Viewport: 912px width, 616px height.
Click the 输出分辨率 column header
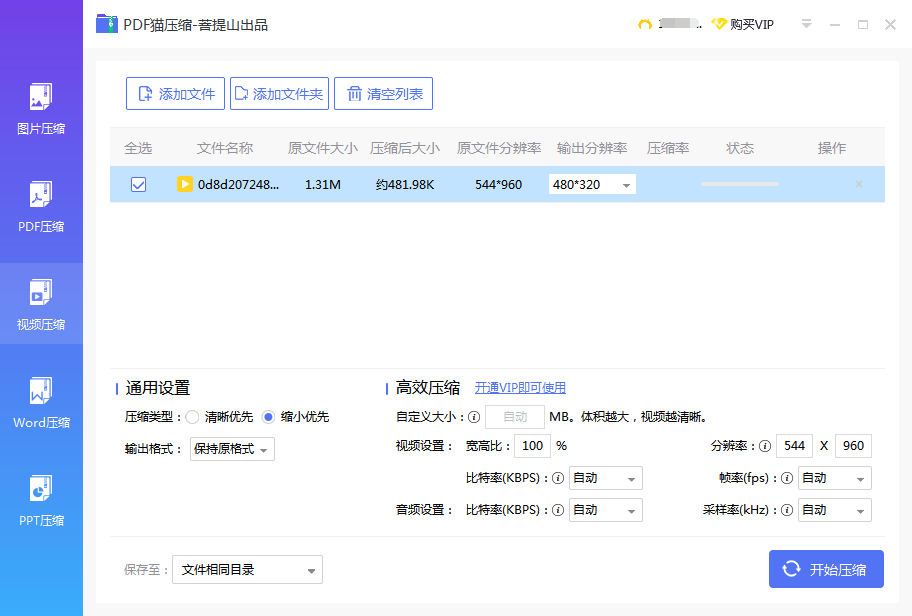click(592, 148)
